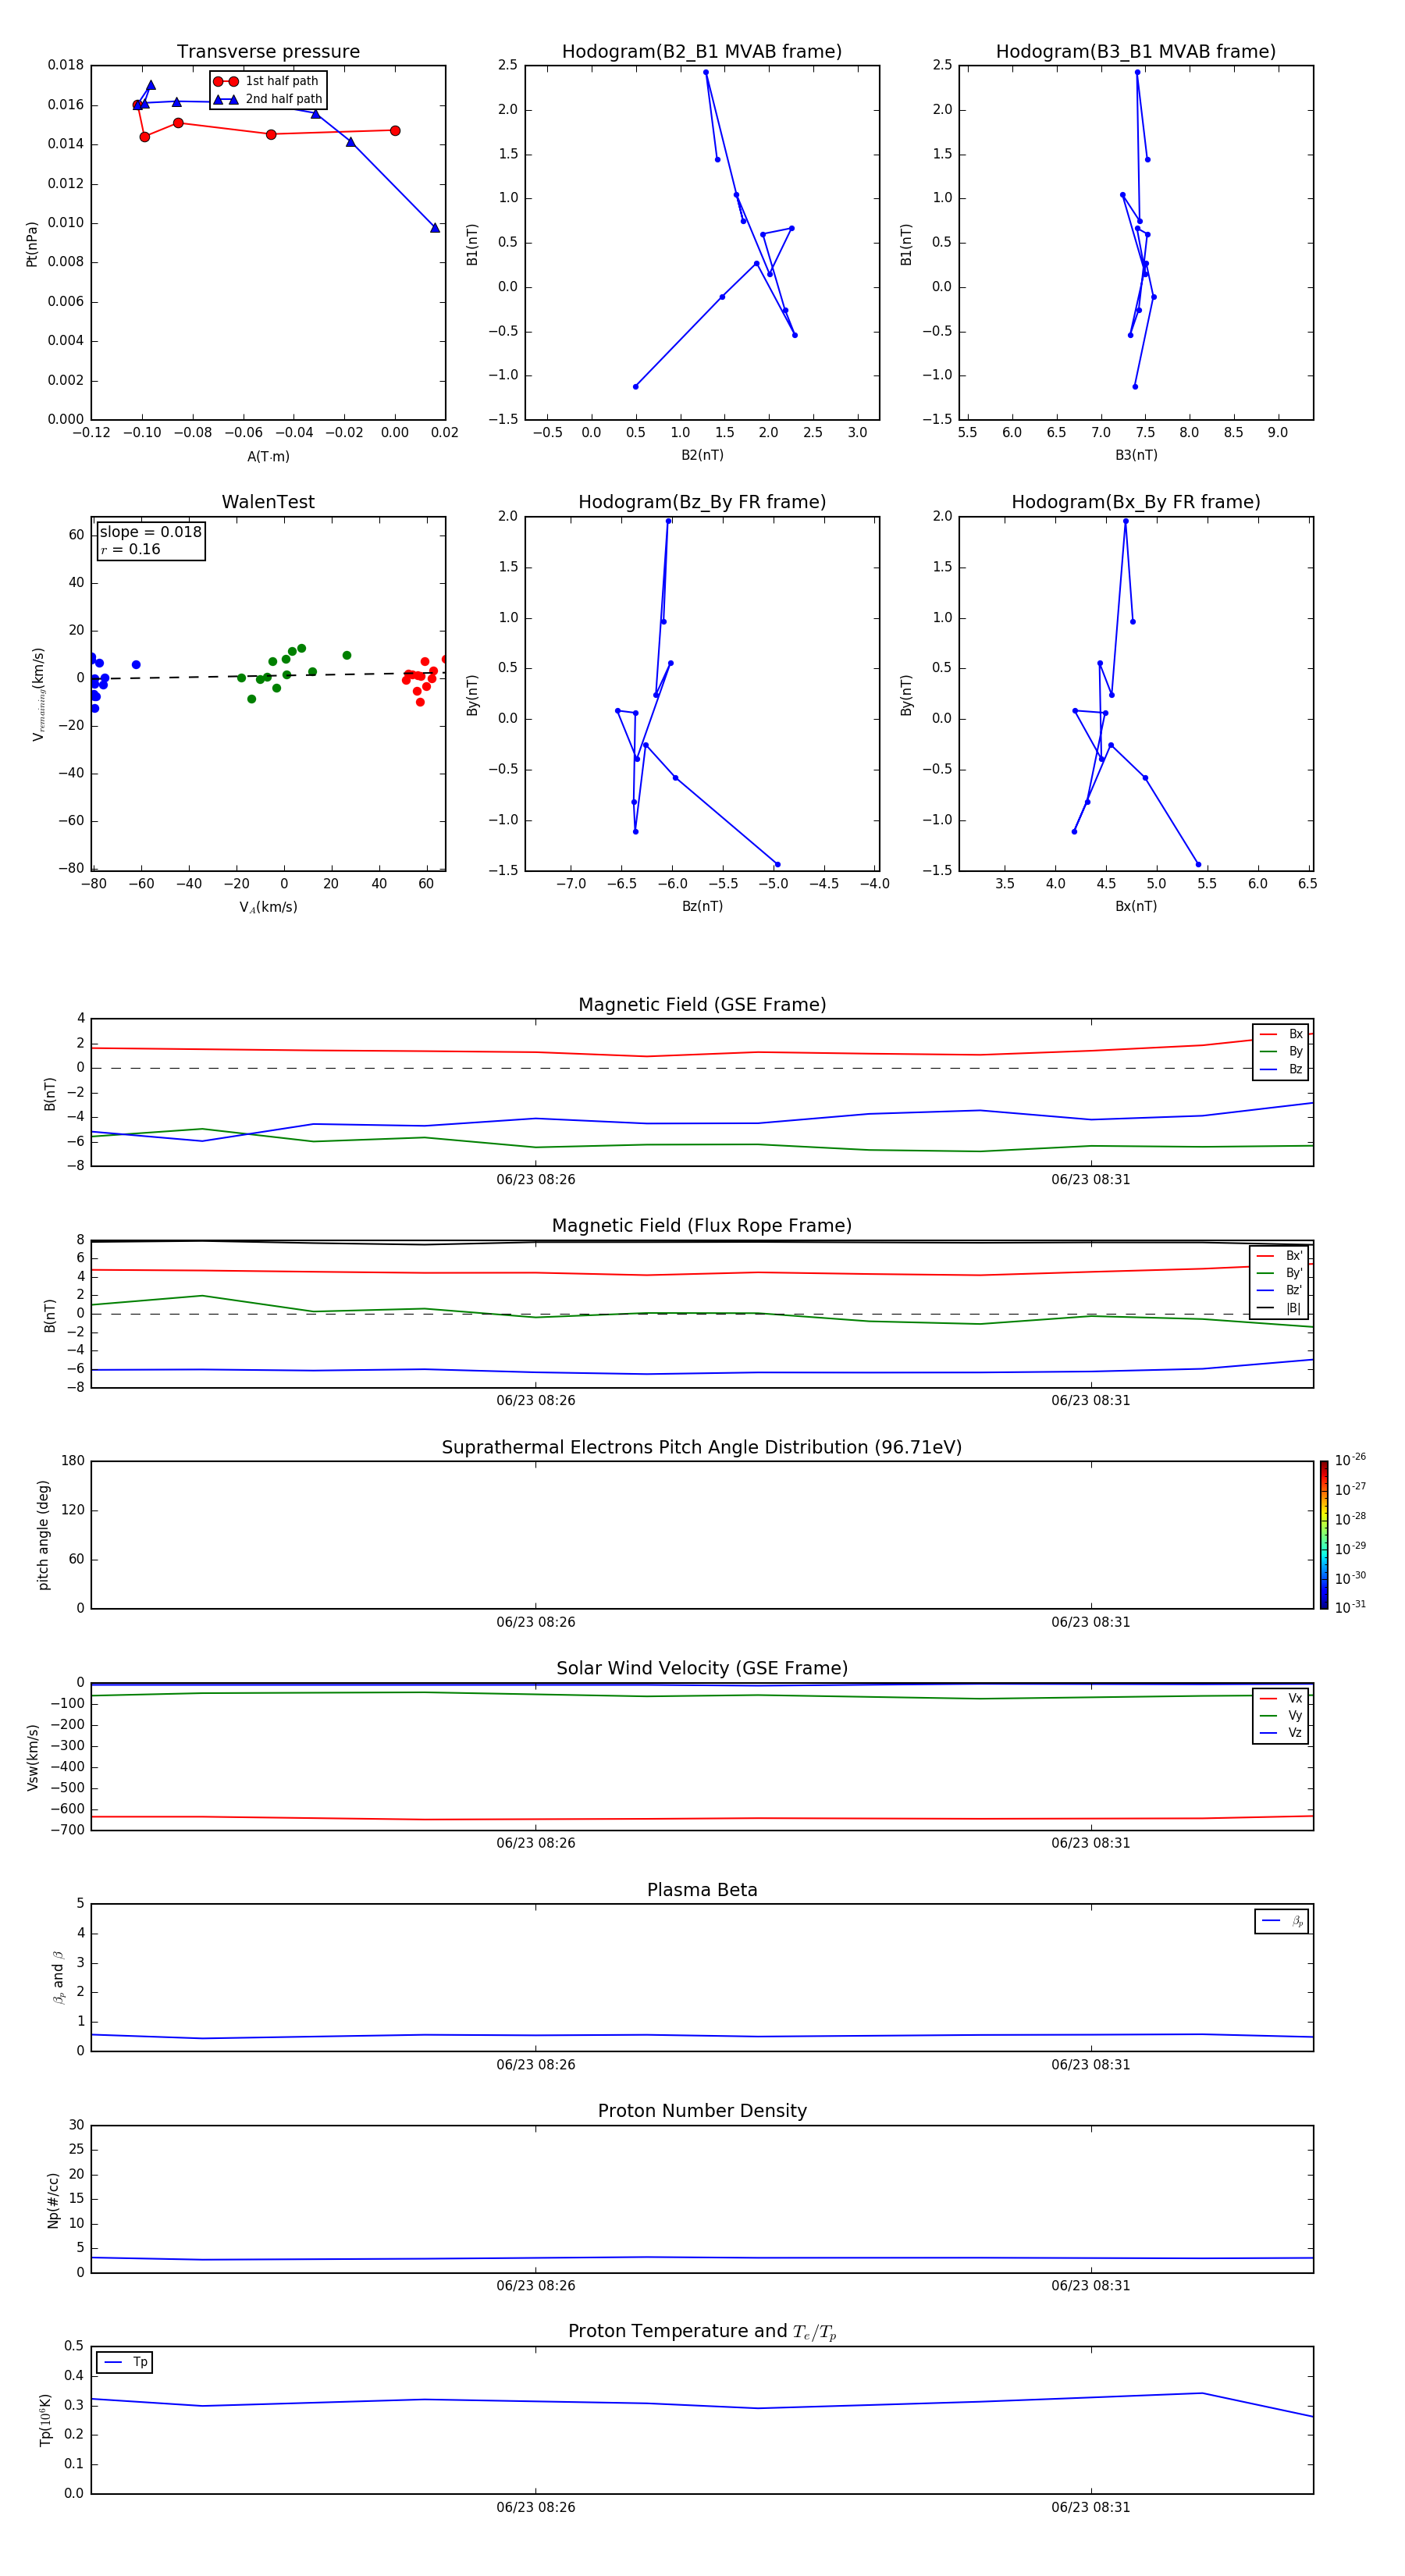Click the 'Proton Temperature and Te/Tp' title
Screen dimensions: 1405x2576
click(x=702, y=2331)
